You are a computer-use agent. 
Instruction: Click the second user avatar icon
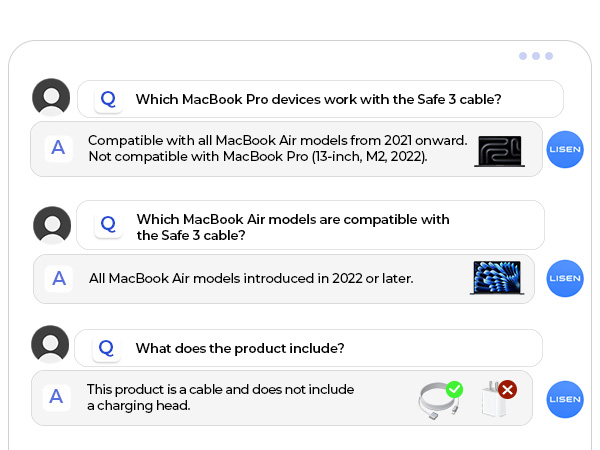coord(52,225)
